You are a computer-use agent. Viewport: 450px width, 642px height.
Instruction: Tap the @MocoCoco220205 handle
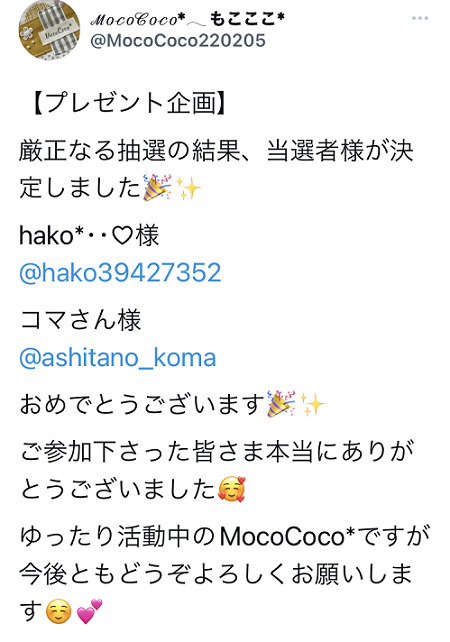pyautogui.click(x=178, y=41)
